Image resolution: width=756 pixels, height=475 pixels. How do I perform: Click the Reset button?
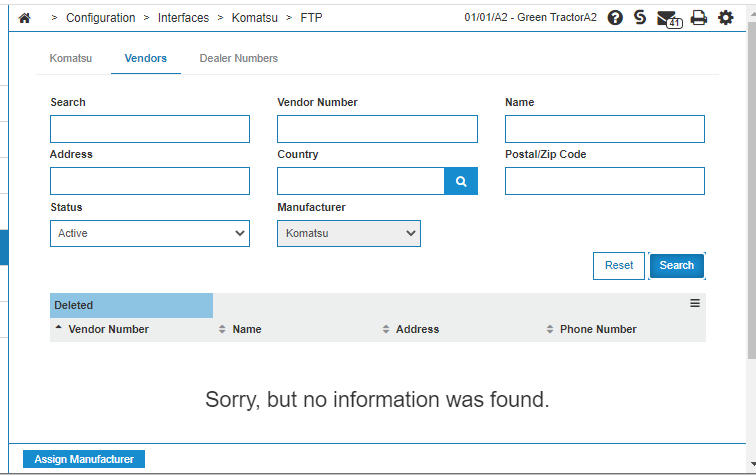pyautogui.click(x=619, y=266)
